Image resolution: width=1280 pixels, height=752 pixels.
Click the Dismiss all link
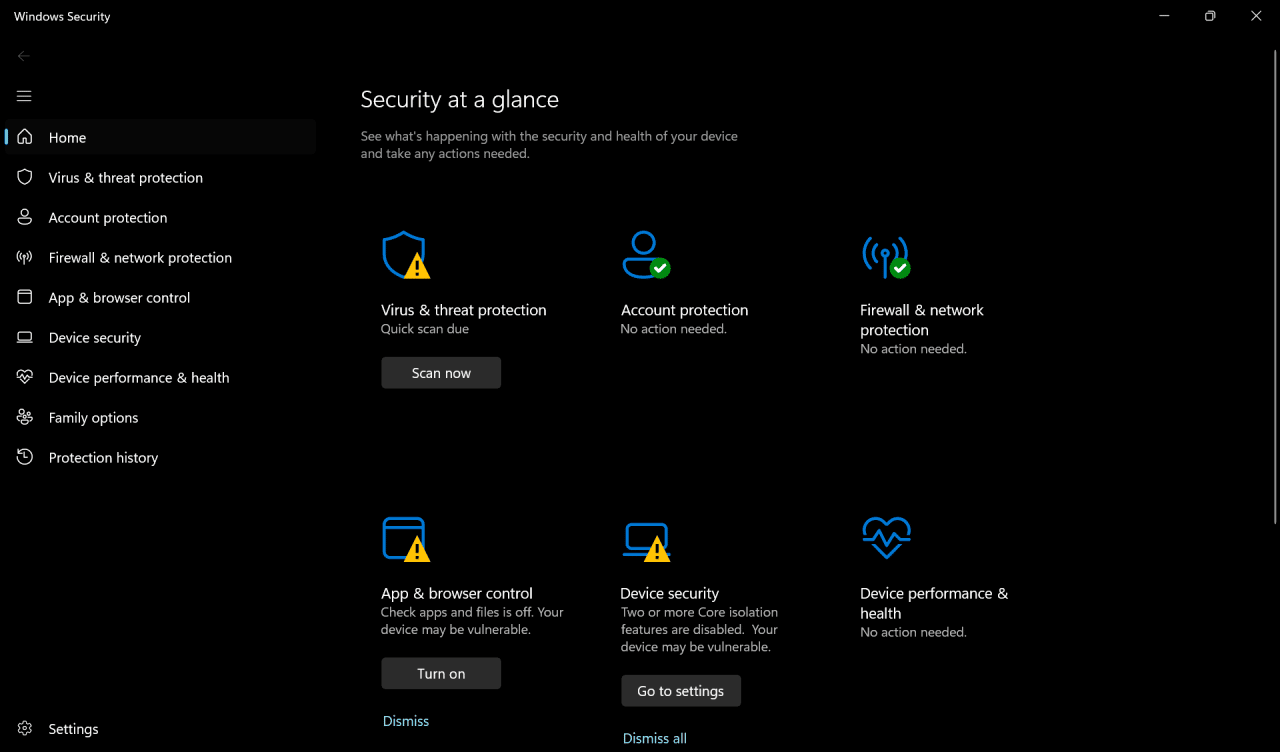655,739
